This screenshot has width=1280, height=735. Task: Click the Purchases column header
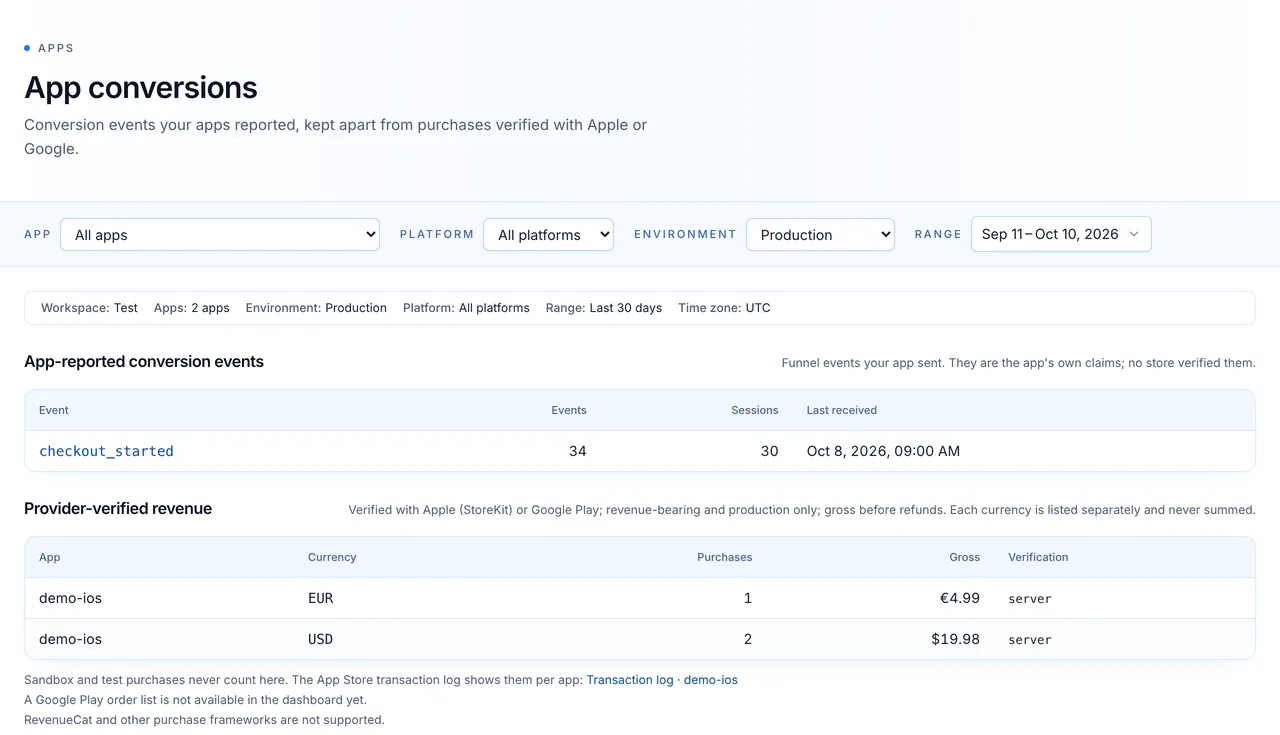point(725,557)
